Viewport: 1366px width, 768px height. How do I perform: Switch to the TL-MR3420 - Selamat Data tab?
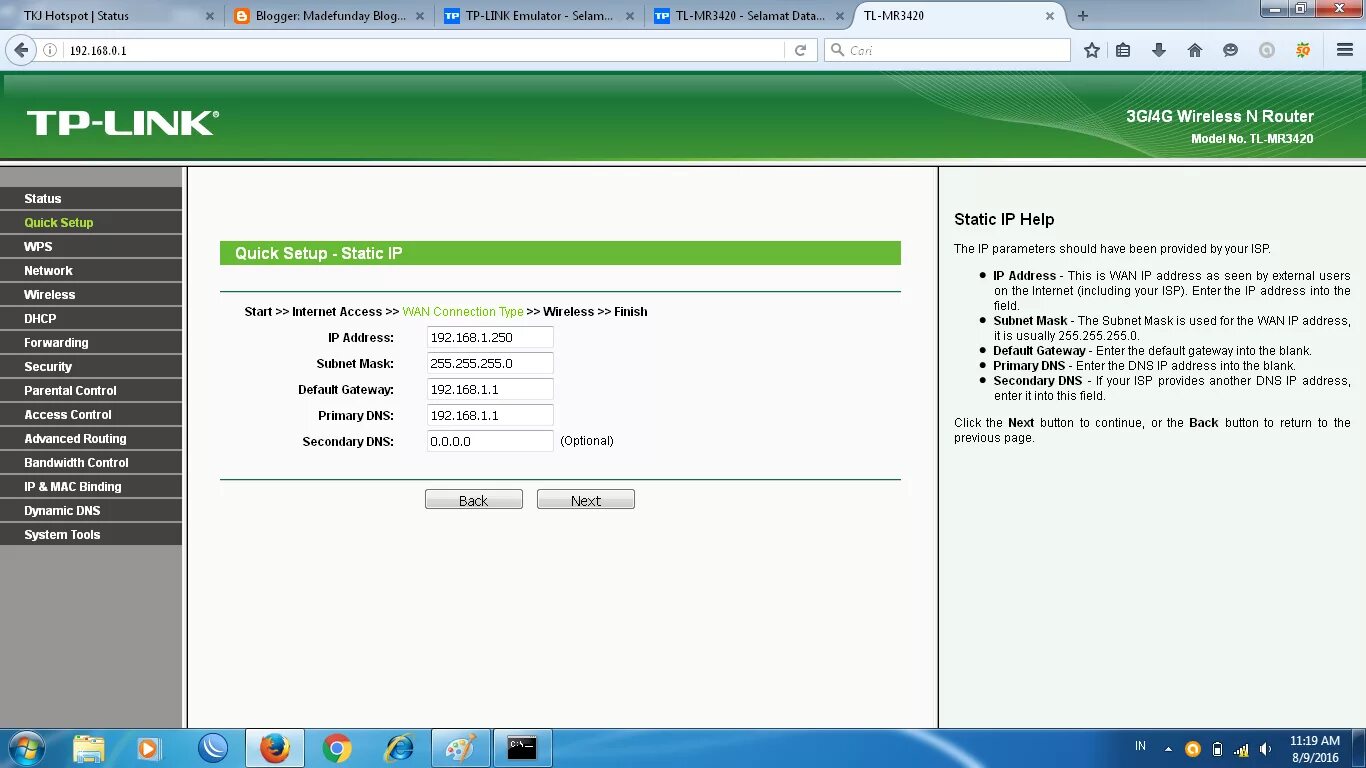[x=748, y=16]
